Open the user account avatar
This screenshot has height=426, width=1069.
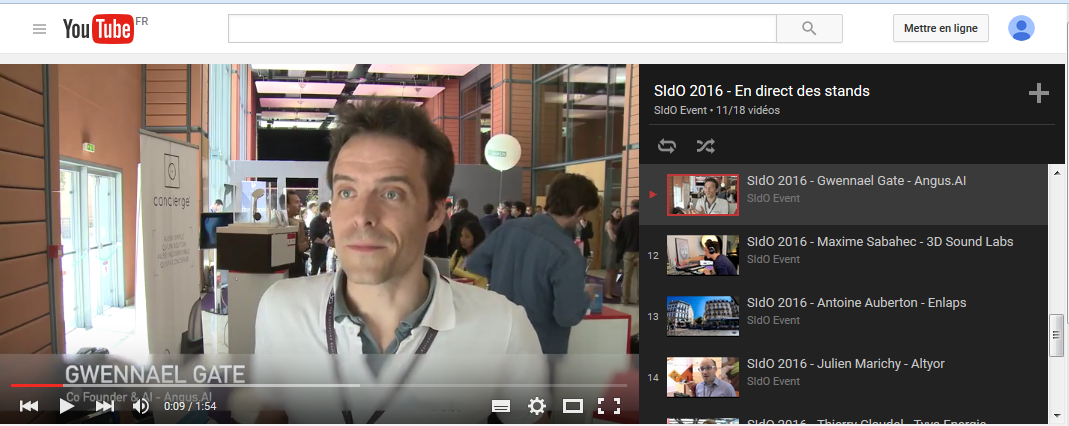tap(1021, 28)
